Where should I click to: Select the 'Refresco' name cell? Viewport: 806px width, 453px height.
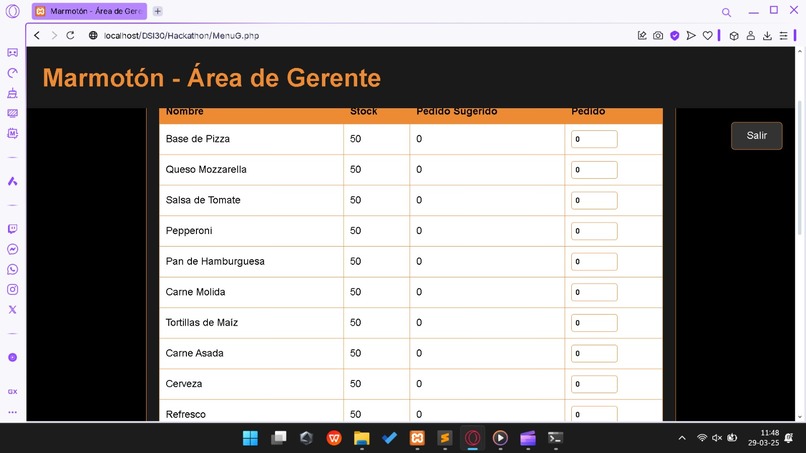pyautogui.click(x=251, y=411)
